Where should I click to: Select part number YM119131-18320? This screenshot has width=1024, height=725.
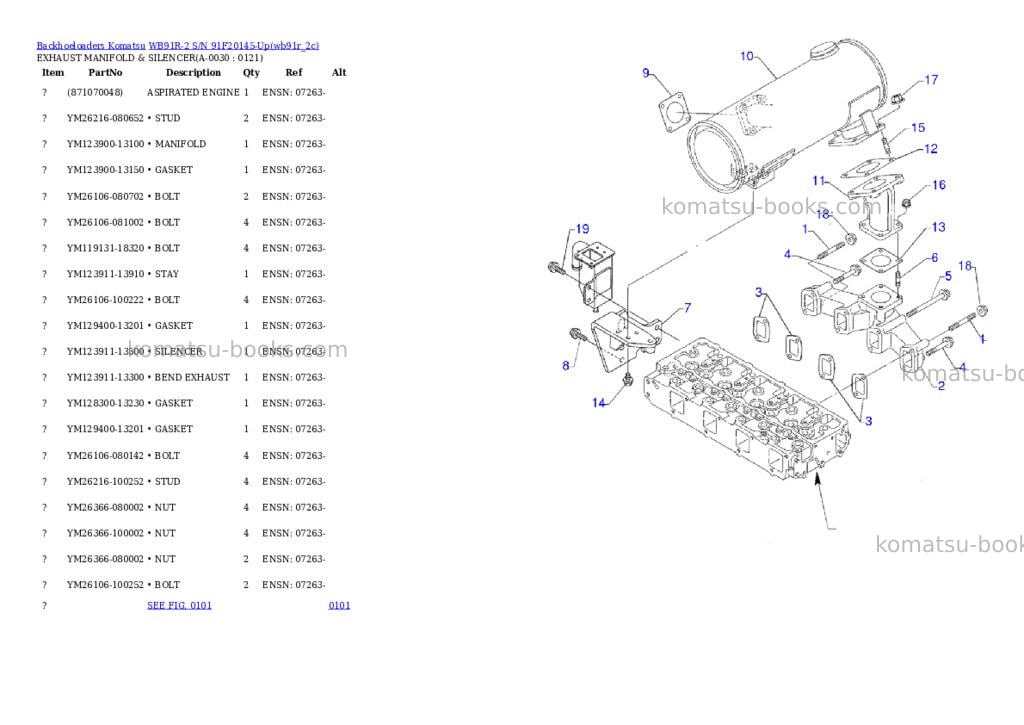tap(105, 248)
